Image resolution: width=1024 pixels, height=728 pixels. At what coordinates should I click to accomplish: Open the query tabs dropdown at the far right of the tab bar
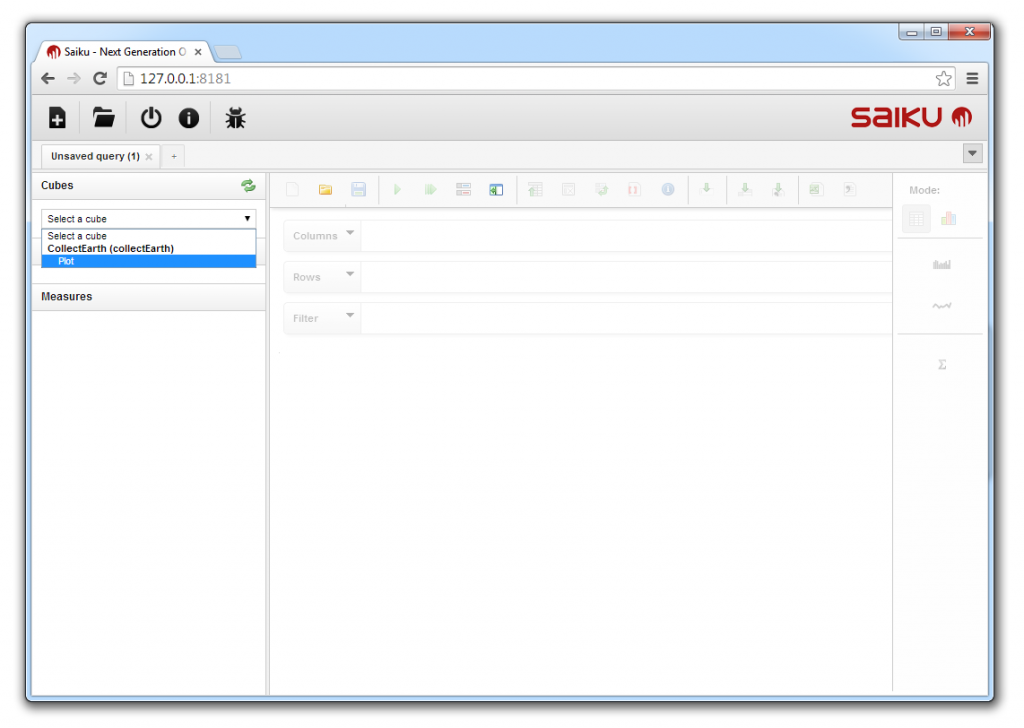pos(972,153)
